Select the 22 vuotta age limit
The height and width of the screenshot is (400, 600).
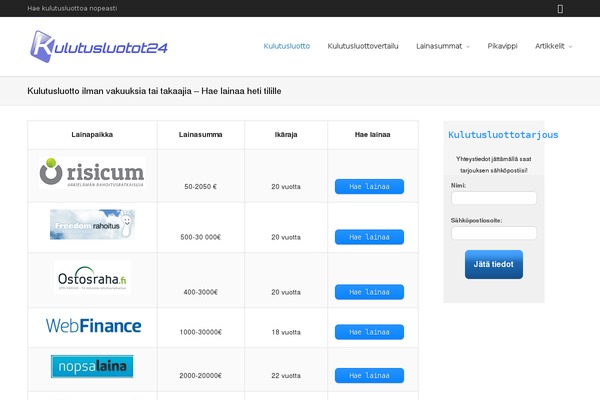[x=286, y=376]
